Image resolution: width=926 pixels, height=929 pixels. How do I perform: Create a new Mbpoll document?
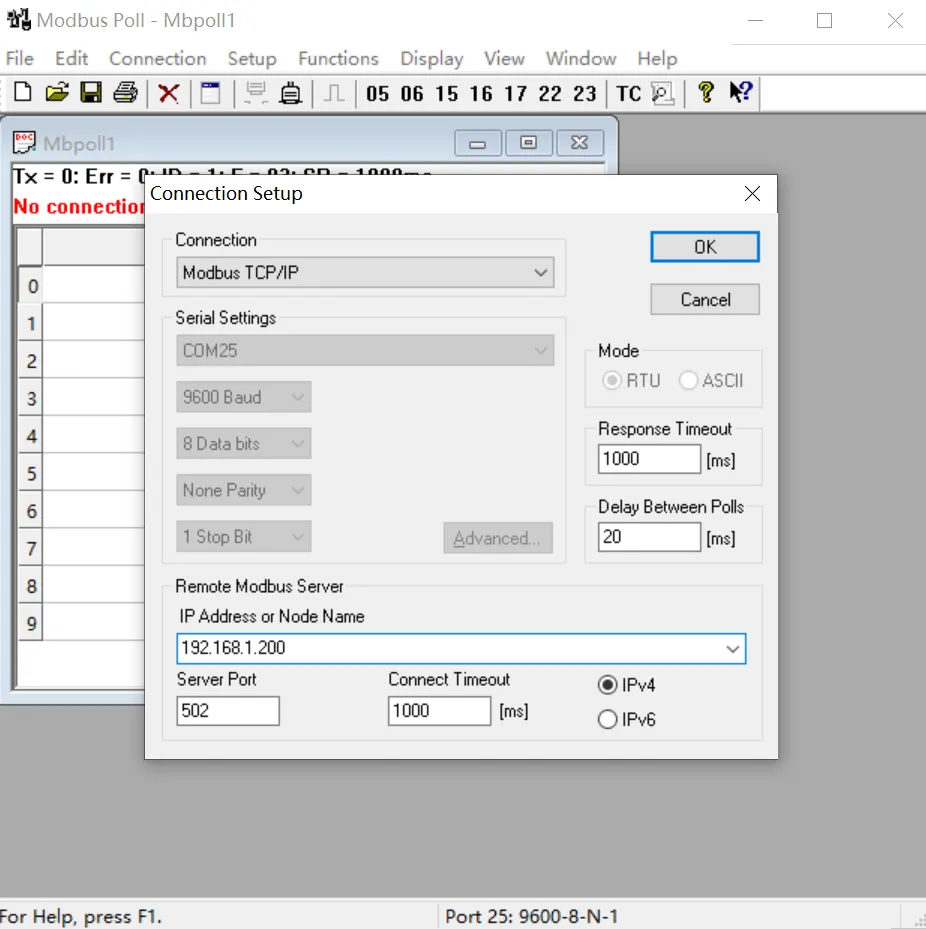(x=22, y=92)
